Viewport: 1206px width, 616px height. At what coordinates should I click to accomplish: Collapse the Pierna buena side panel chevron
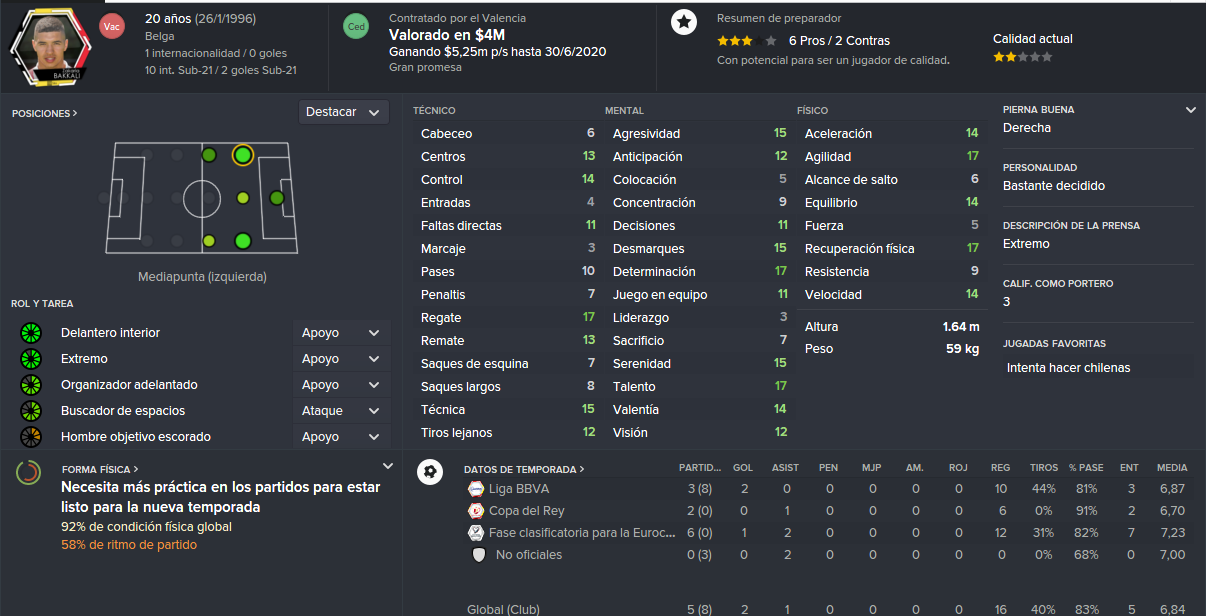[1190, 110]
